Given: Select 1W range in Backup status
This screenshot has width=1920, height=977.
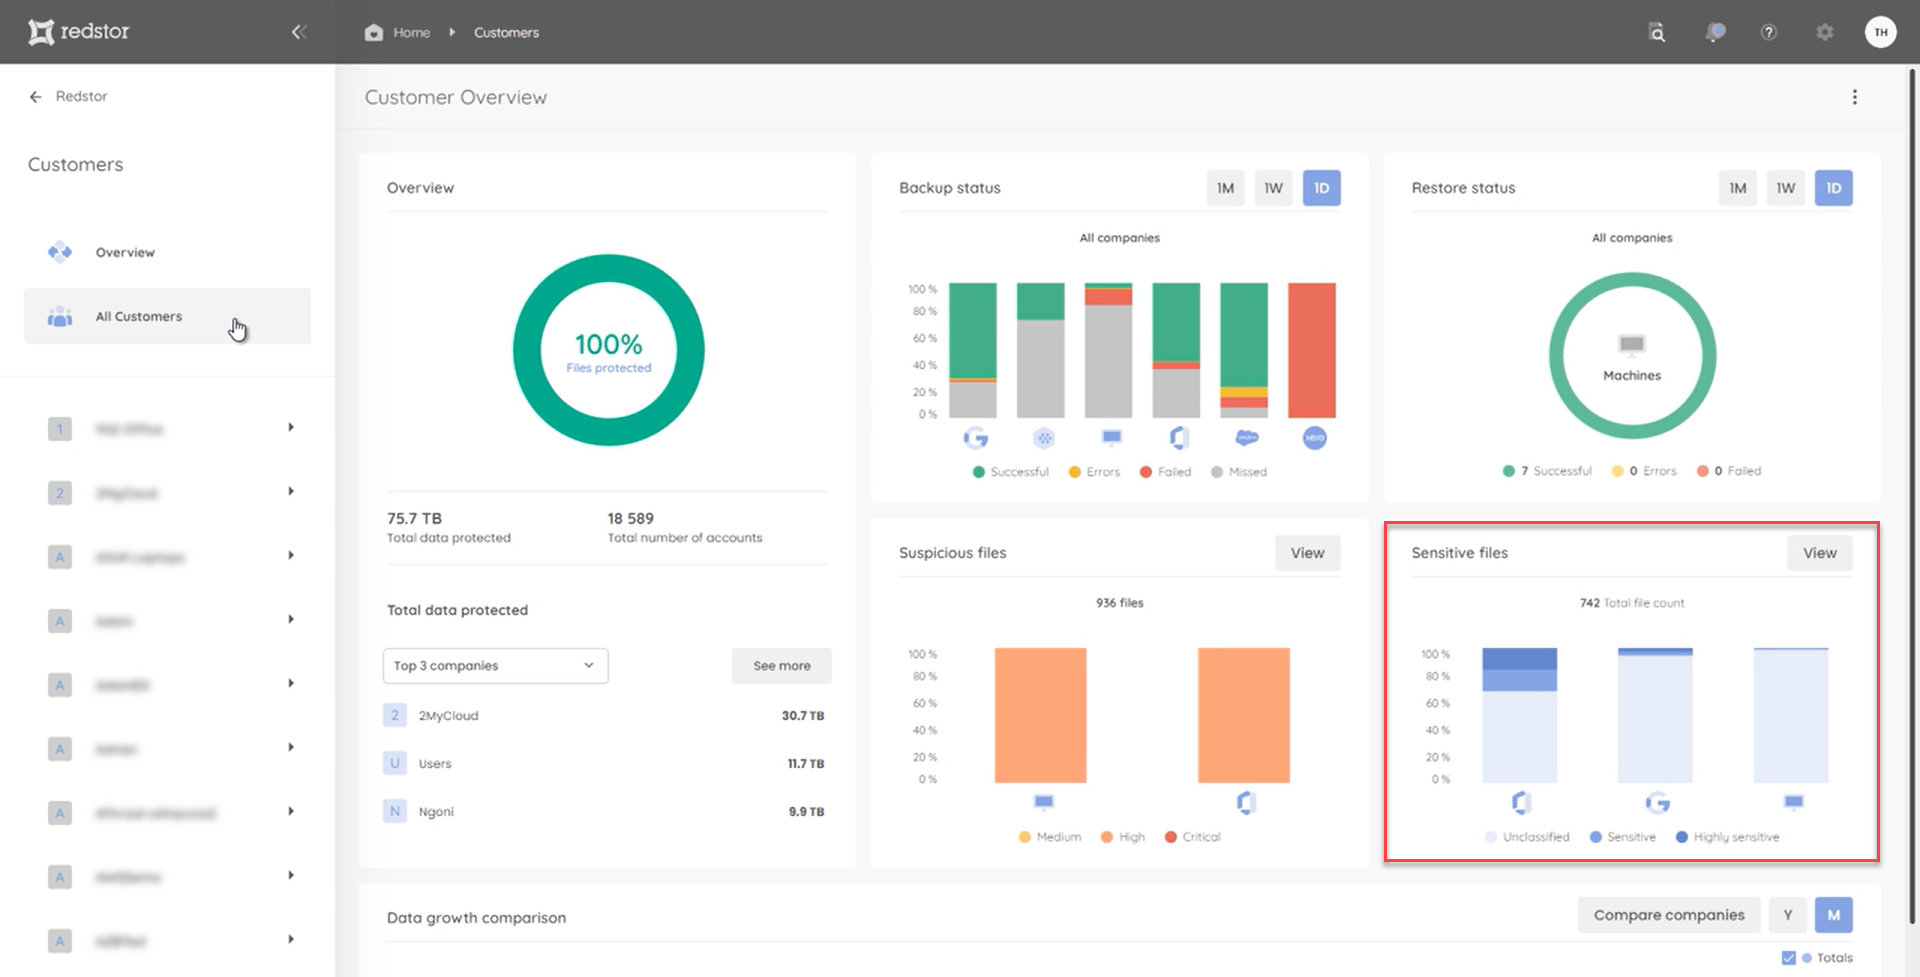Looking at the screenshot, I should (x=1273, y=188).
